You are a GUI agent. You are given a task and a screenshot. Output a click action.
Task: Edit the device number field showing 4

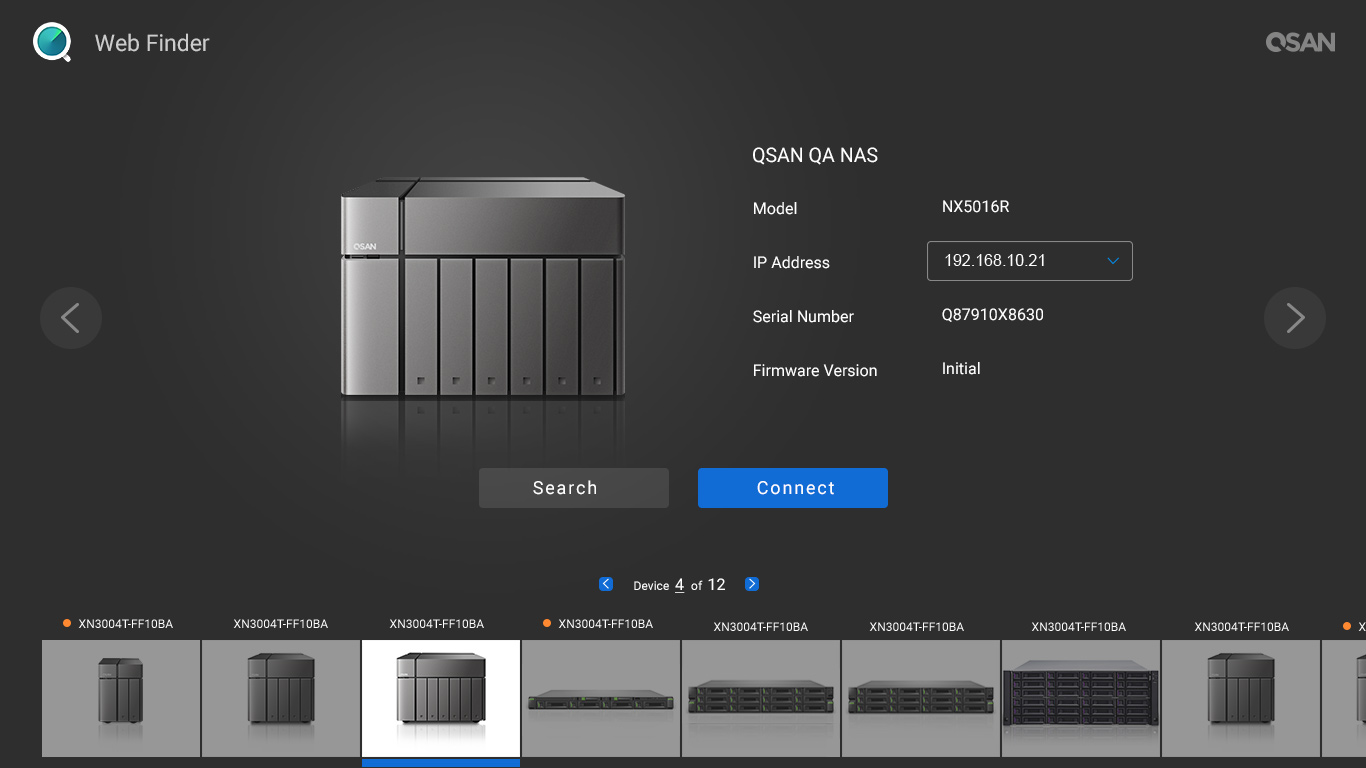pyautogui.click(x=680, y=585)
